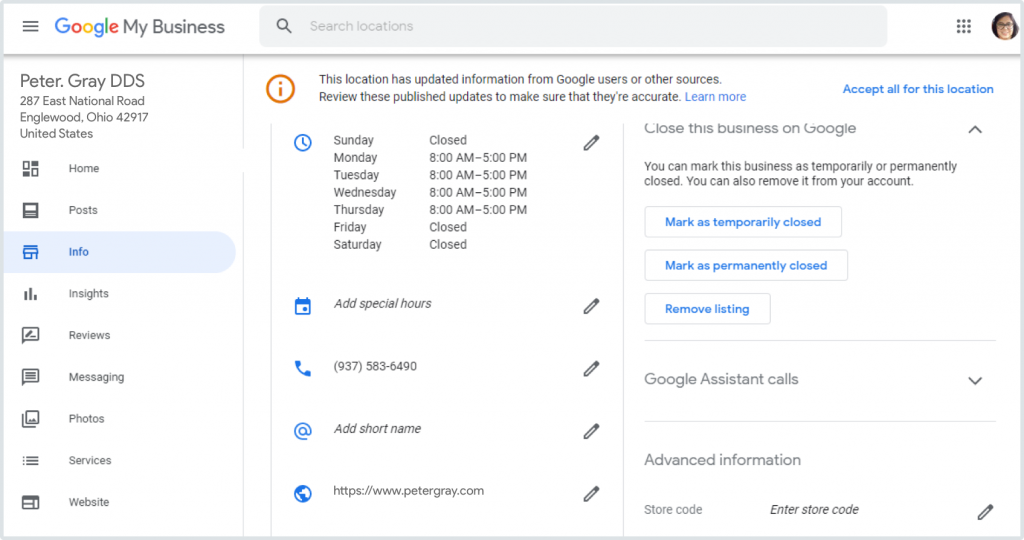The image size is (1024, 540).
Task: Collapse Close this business section
Action: pos(974,129)
